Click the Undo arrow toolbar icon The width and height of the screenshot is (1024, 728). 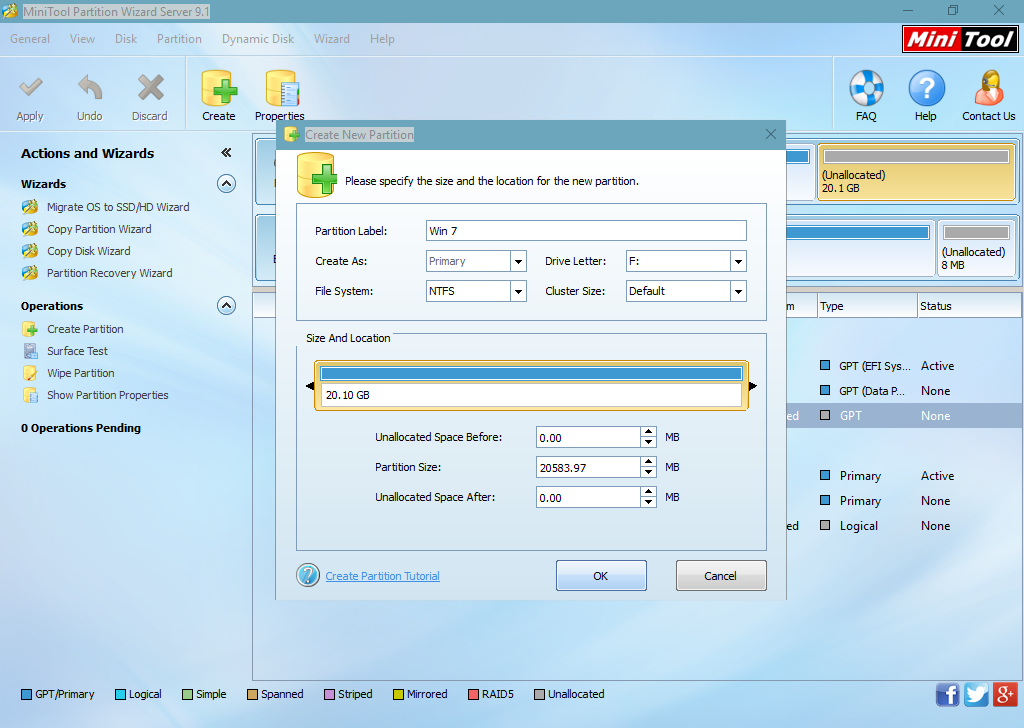click(89, 88)
